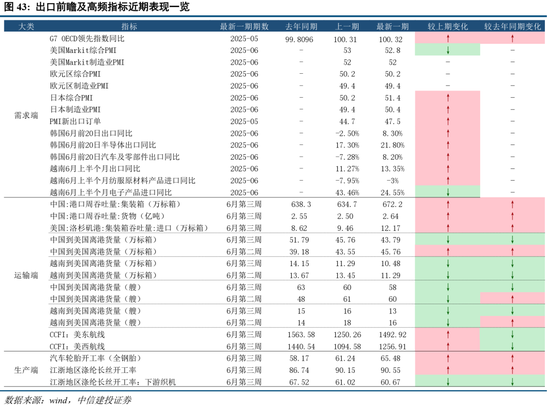The height and width of the screenshot is (409, 550).
Task: Select 中国:港口周吞吐量:集装箱 row label
Action: [115, 204]
